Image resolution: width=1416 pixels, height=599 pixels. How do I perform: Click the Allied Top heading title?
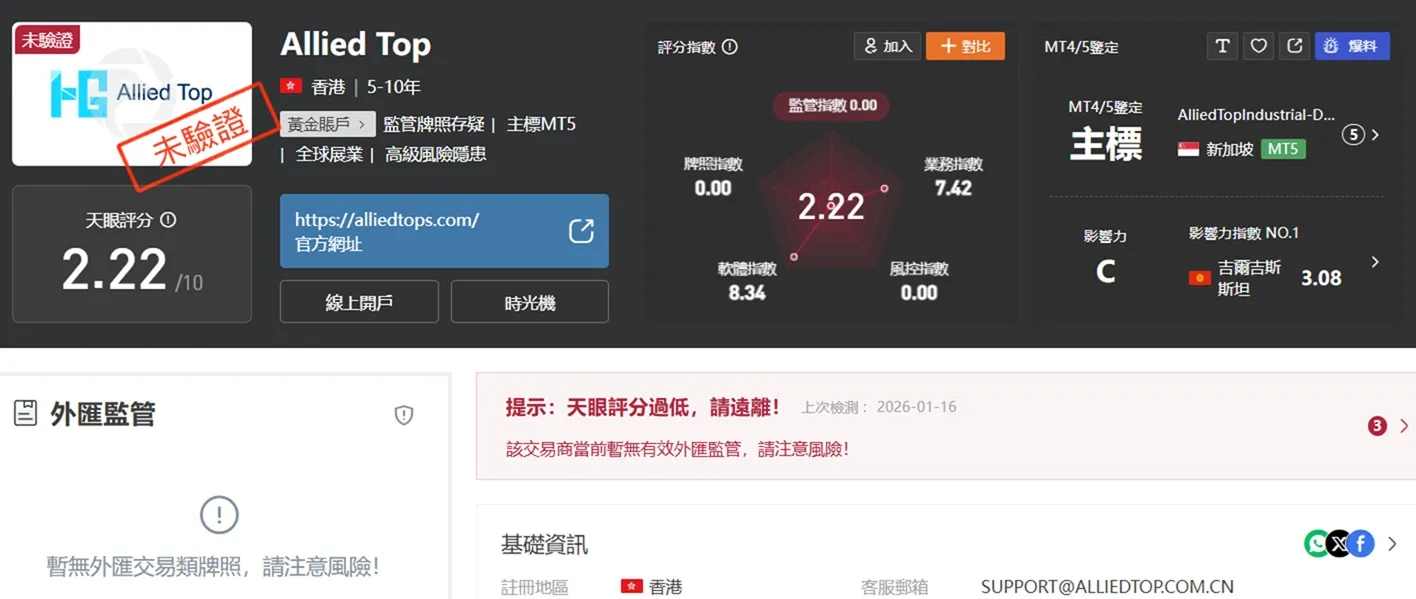click(356, 45)
